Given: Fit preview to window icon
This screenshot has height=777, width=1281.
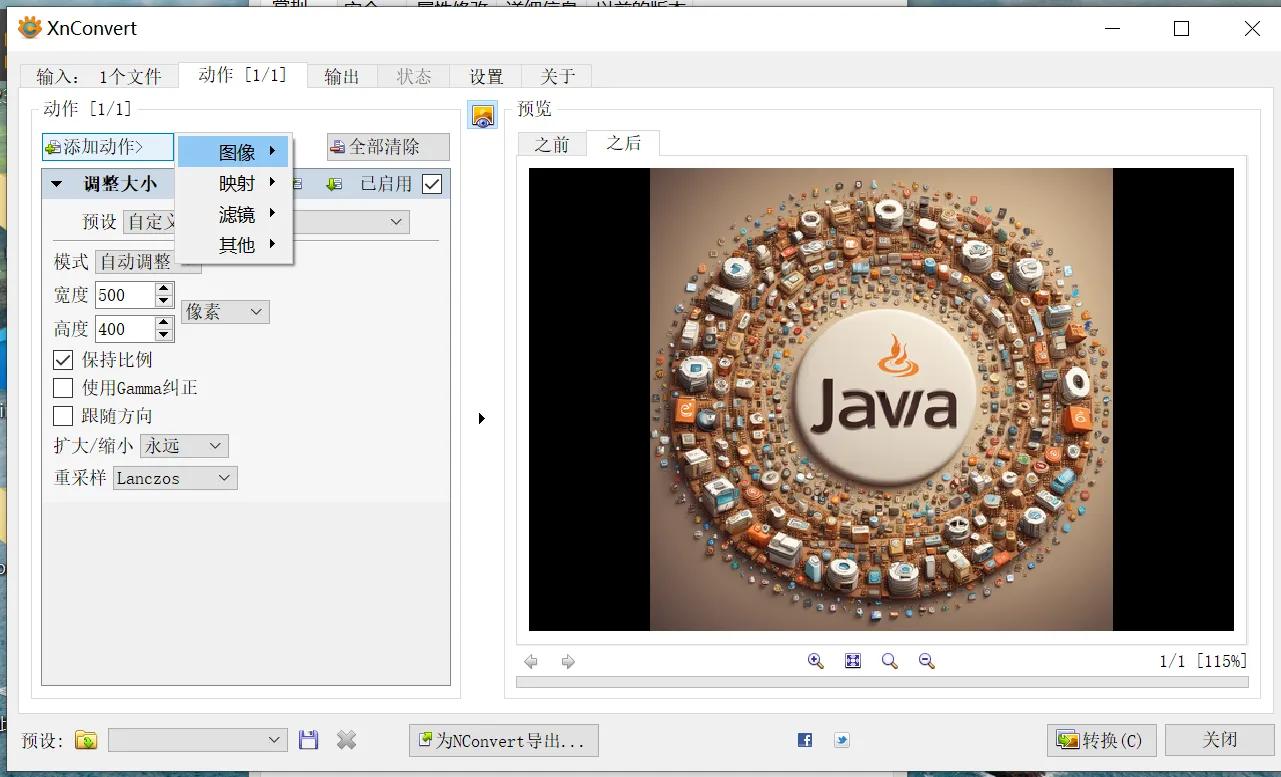Looking at the screenshot, I should pyautogui.click(x=853, y=661).
